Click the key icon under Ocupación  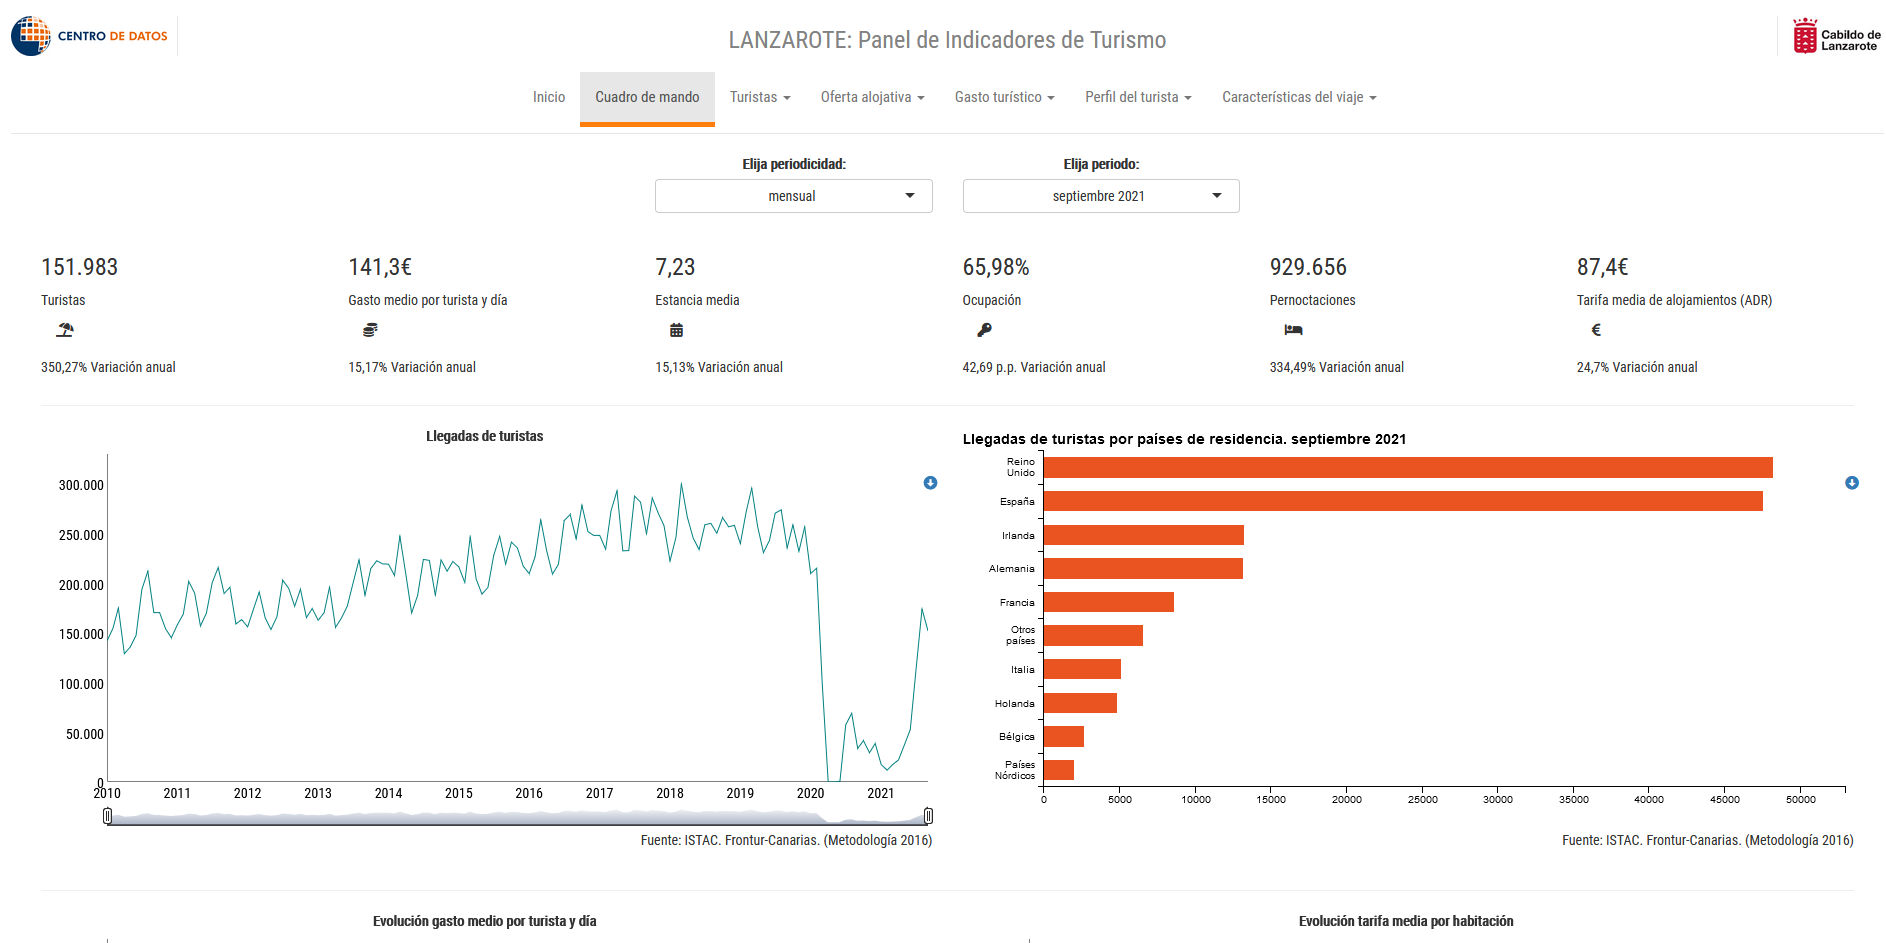click(x=984, y=330)
